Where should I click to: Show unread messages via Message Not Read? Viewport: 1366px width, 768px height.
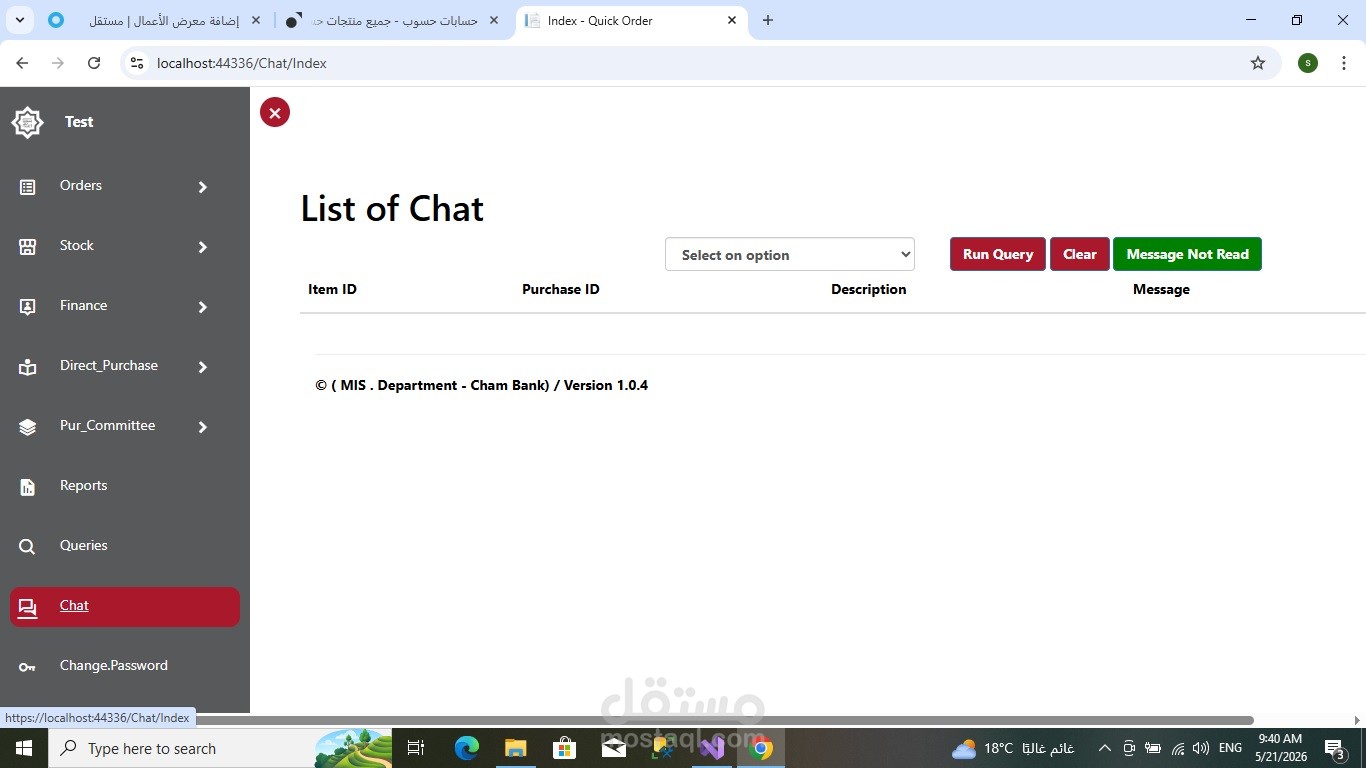click(1187, 254)
